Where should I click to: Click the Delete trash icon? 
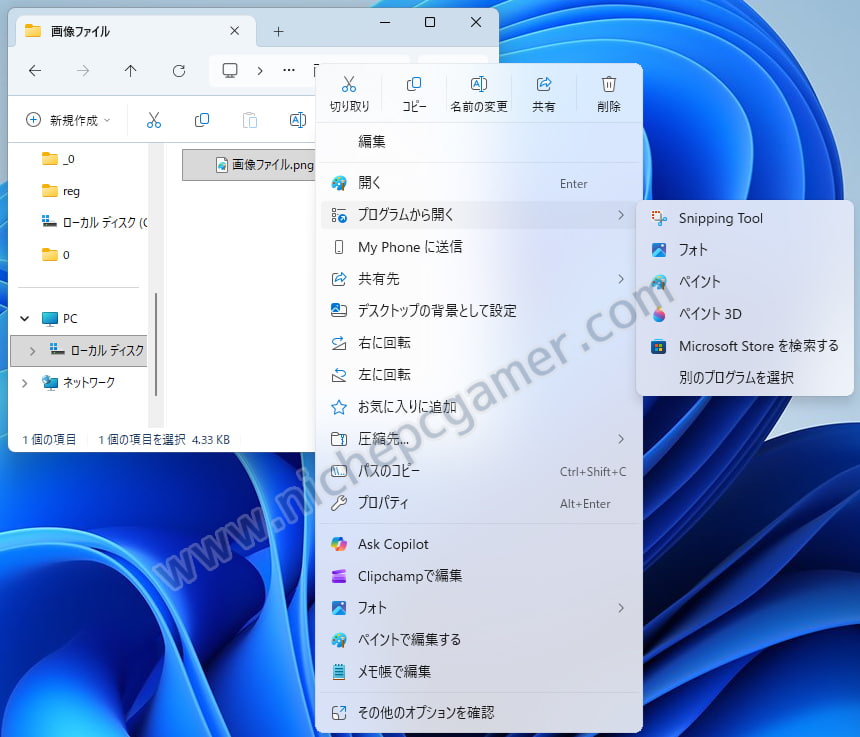[x=609, y=83]
